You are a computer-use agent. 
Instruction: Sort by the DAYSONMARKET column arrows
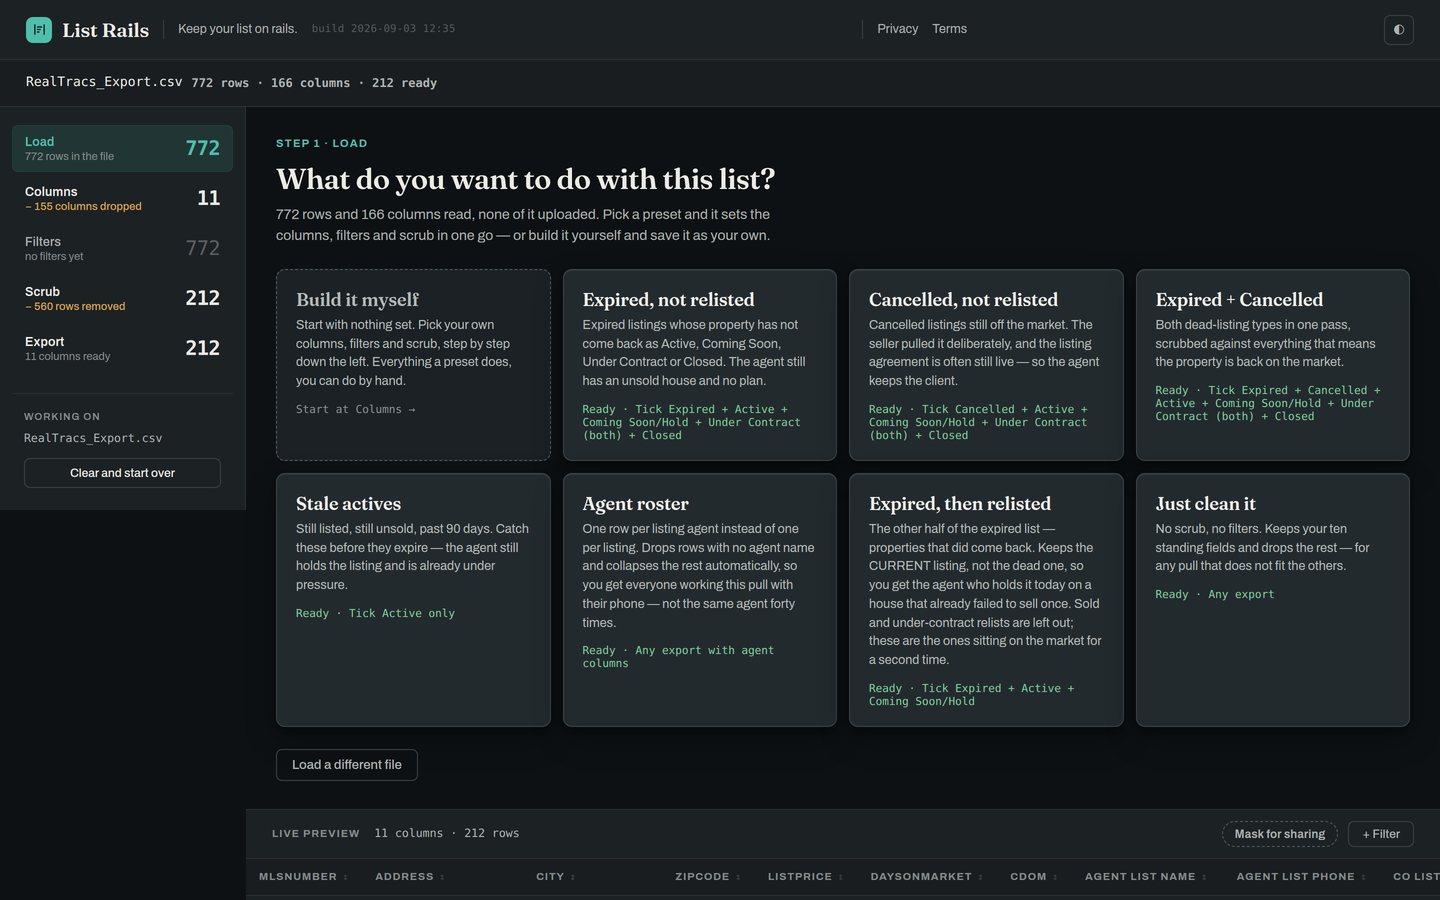pos(981,877)
